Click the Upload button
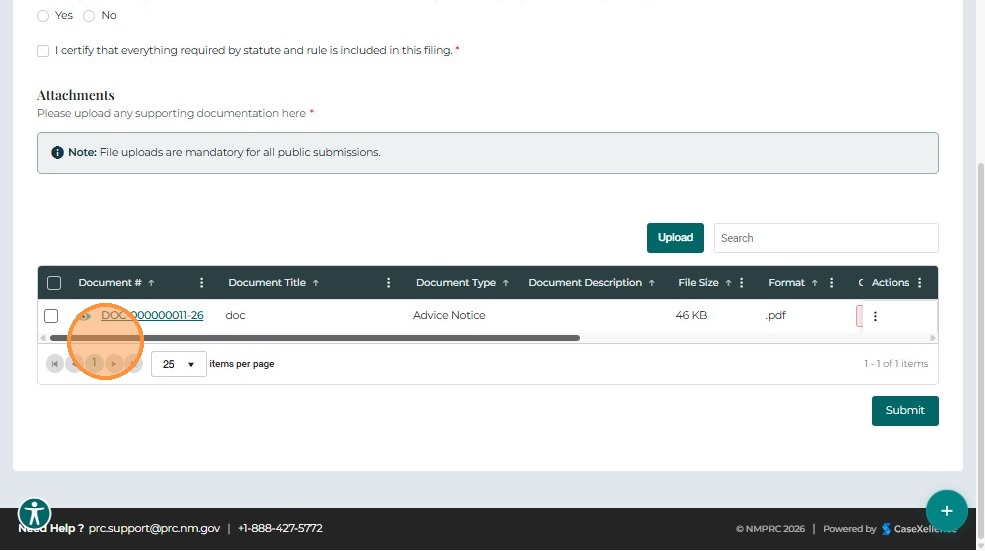The height and width of the screenshot is (551, 985). coord(675,238)
